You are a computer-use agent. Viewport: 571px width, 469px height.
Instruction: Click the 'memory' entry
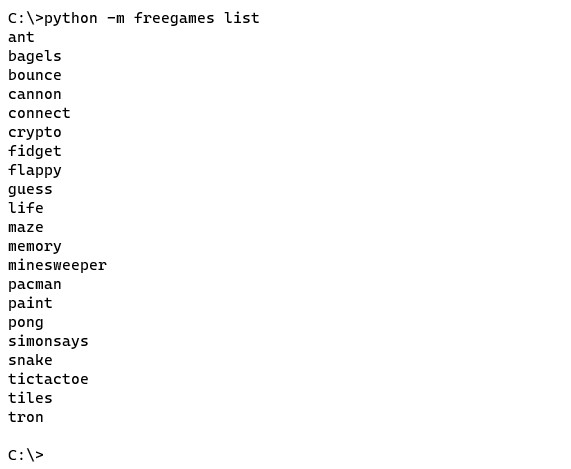35,247
